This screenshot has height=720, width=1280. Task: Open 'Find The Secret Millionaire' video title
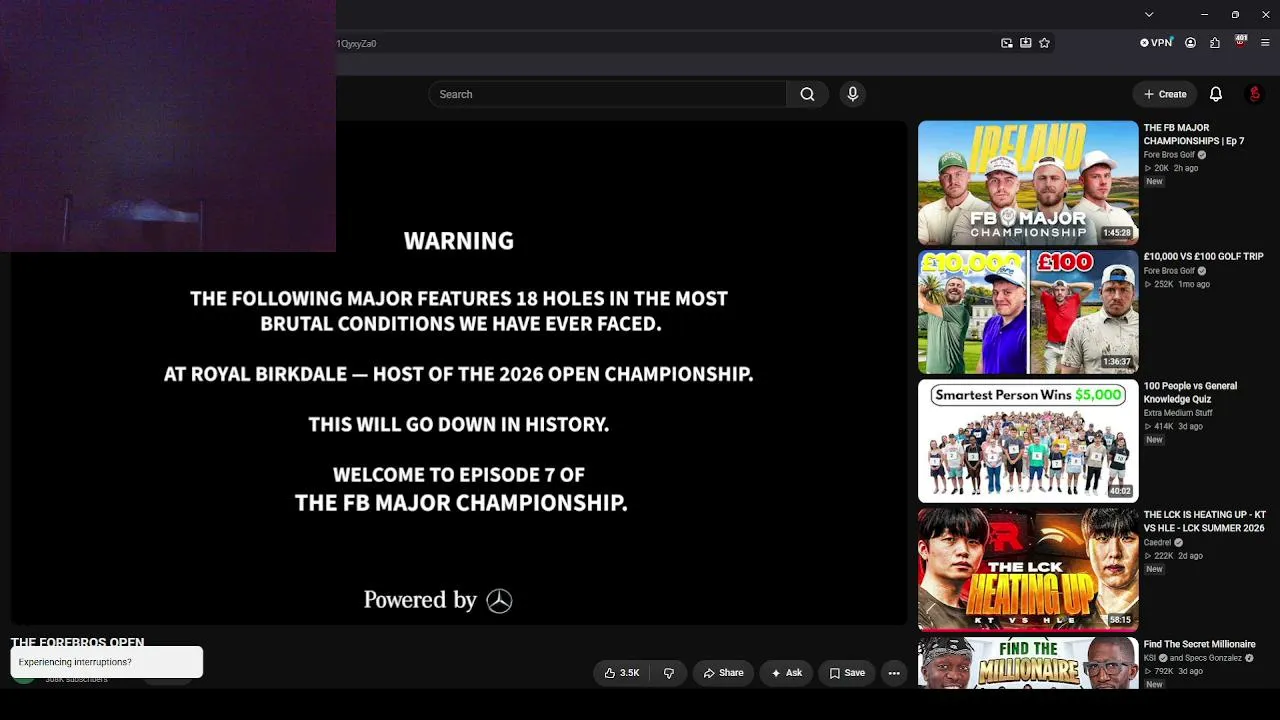coord(1200,644)
